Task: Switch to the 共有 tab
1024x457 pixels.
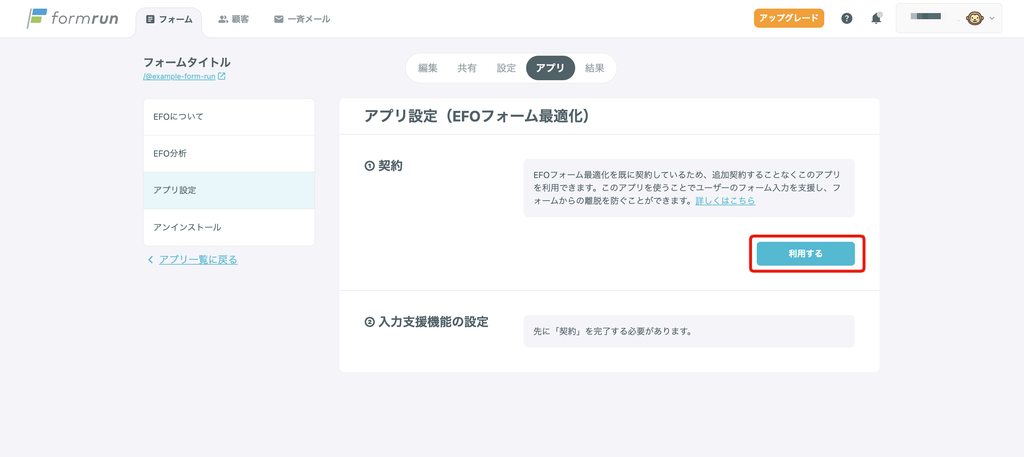Action: pos(467,68)
